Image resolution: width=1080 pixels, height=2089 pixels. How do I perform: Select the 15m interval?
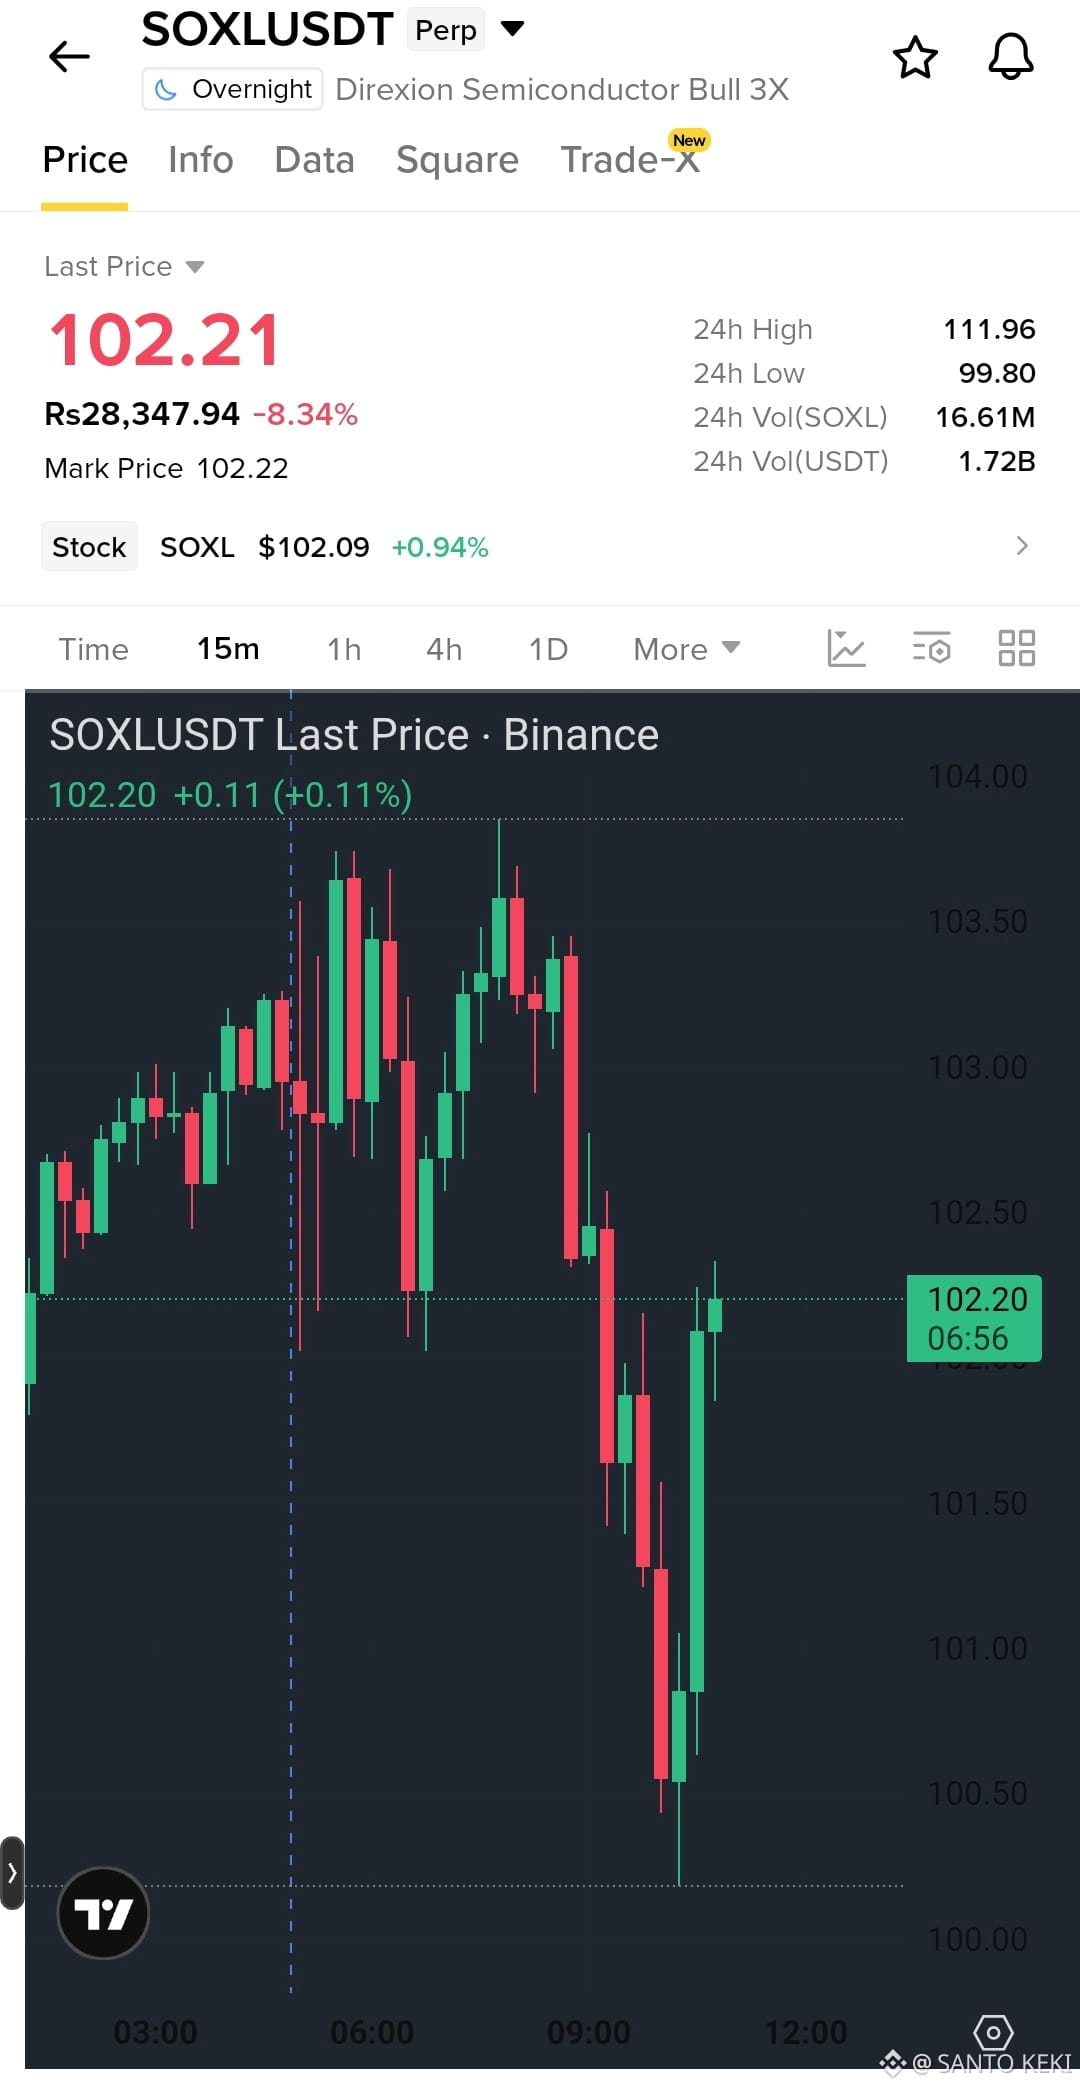[228, 649]
